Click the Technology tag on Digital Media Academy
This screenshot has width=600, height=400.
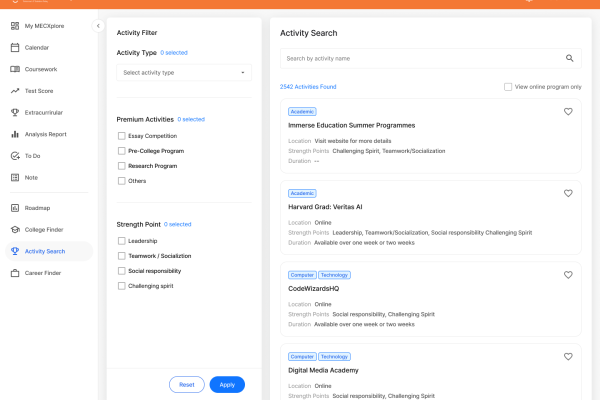(334, 357)
